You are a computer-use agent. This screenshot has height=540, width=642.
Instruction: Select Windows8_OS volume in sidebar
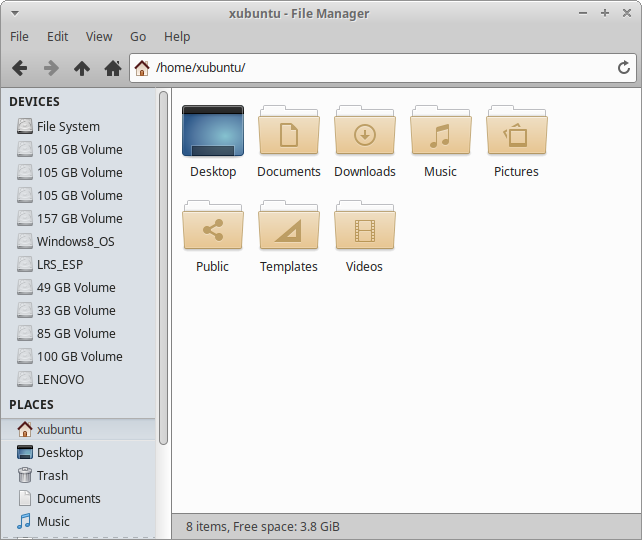click(75, 241)
